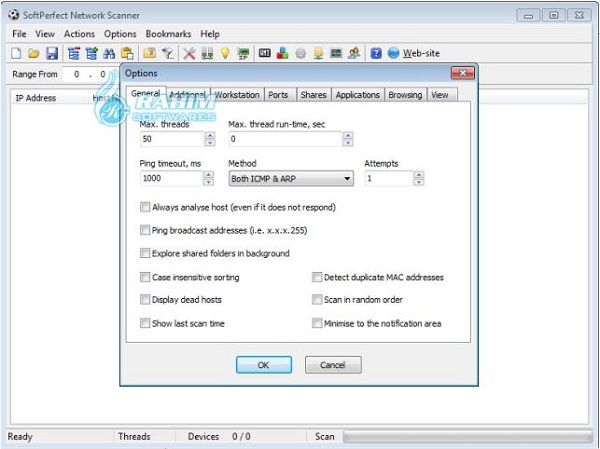The width and height of the screenshot is (600, 449).
Task: Increase Max. threads with up arrow
Action: click(210, 135)
